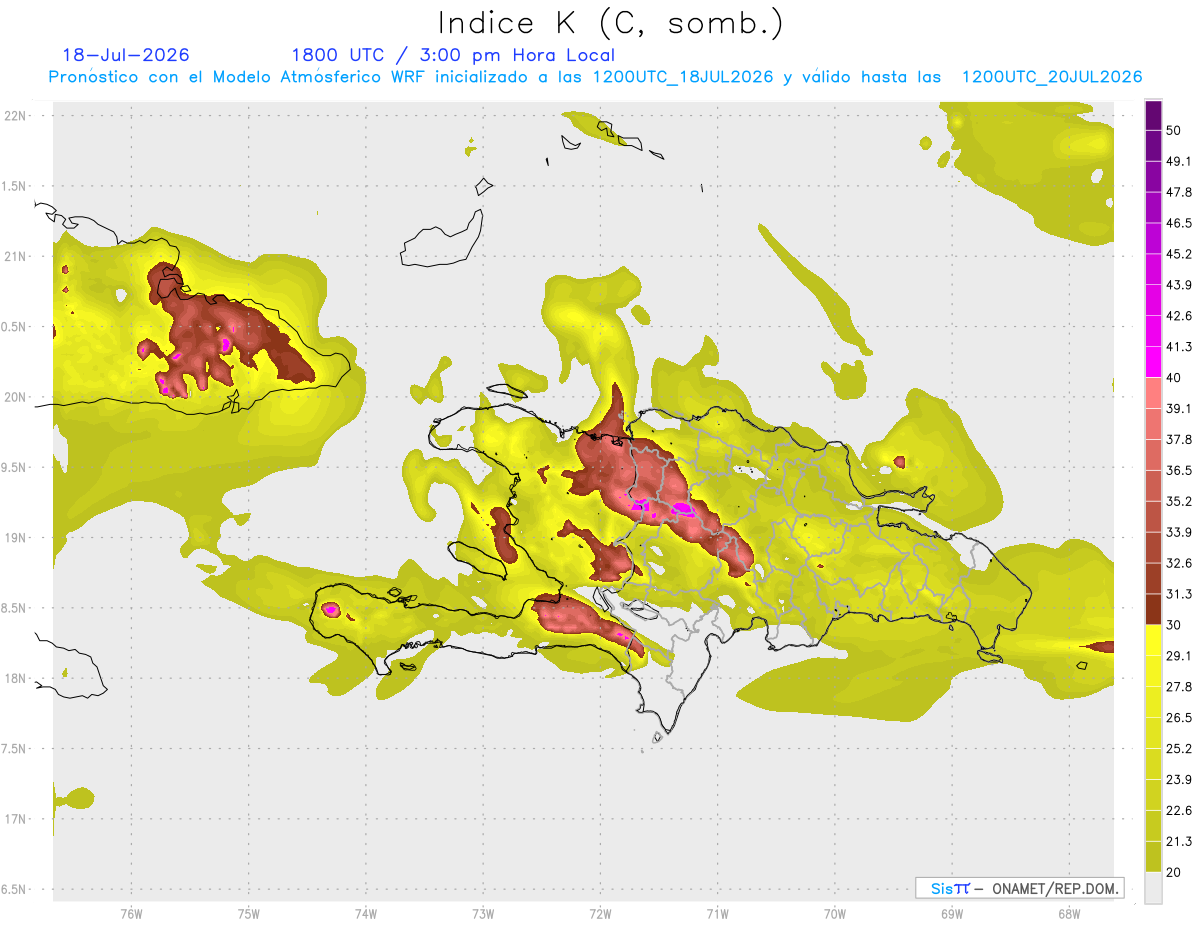Click the color bar value '40'
This screenshot has height=927, width=1200.
tap(1173, 377)
